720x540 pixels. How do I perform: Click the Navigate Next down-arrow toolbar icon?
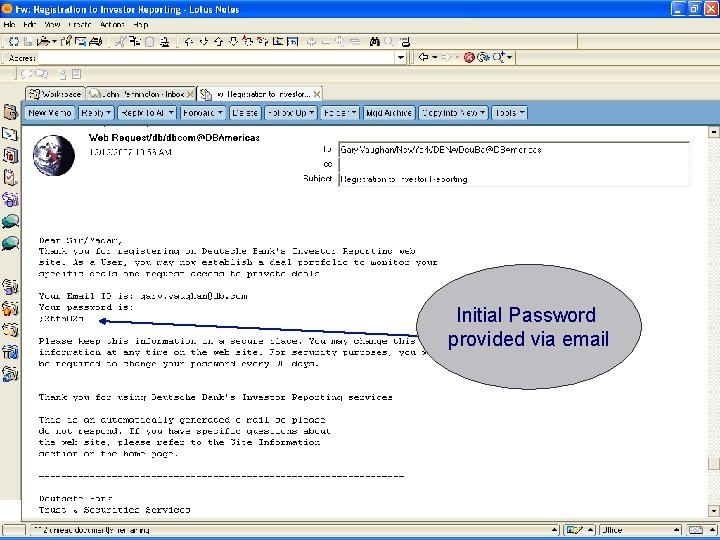233,42
